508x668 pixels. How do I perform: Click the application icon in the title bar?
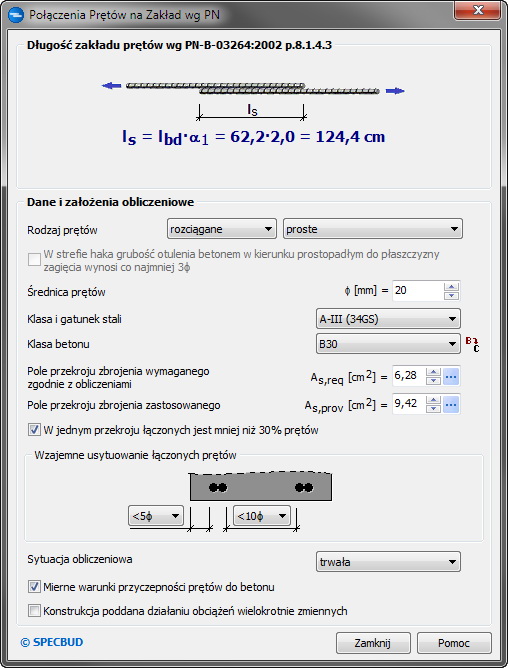pos(16,15)
